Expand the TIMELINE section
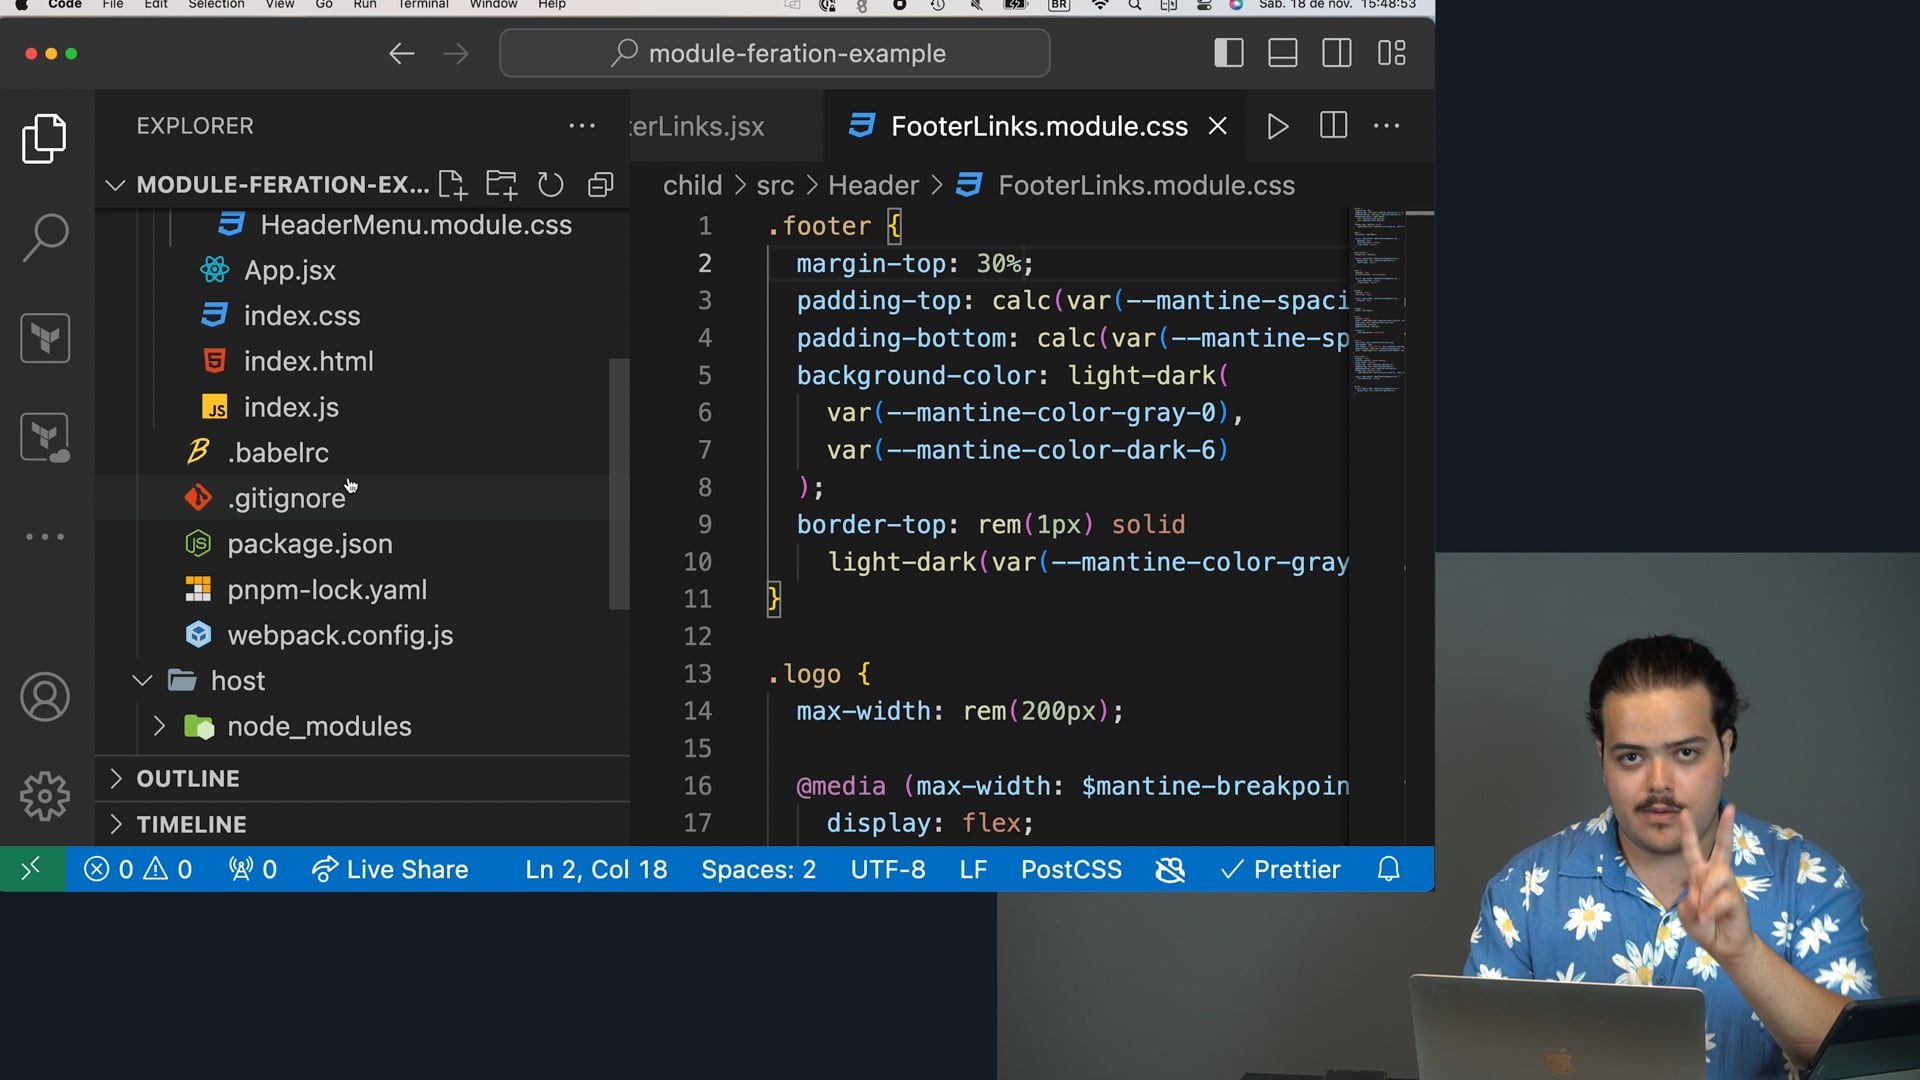Viewport: 1920px width, 1080px height. tap(191, 824)
